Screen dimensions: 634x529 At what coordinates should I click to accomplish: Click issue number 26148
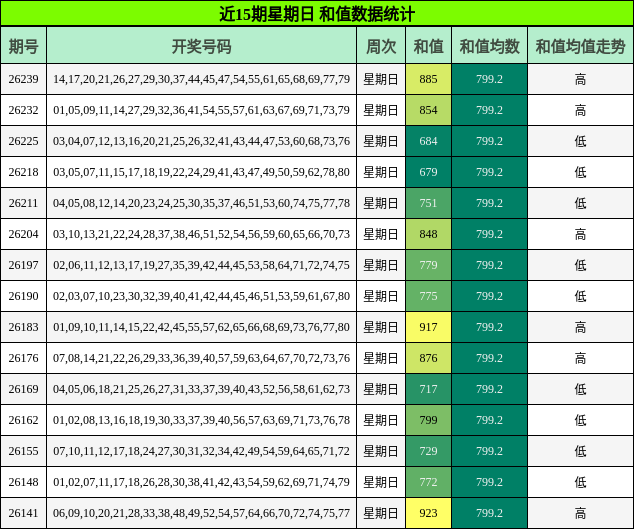[x=23, y=482]
